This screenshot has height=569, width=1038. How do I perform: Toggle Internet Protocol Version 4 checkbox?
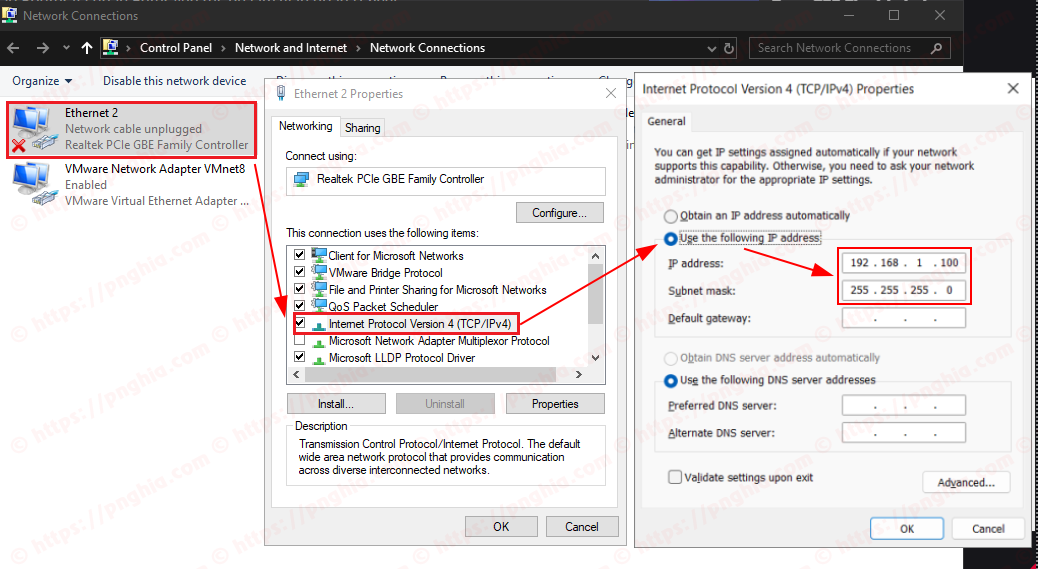click(x=300, y=323)
